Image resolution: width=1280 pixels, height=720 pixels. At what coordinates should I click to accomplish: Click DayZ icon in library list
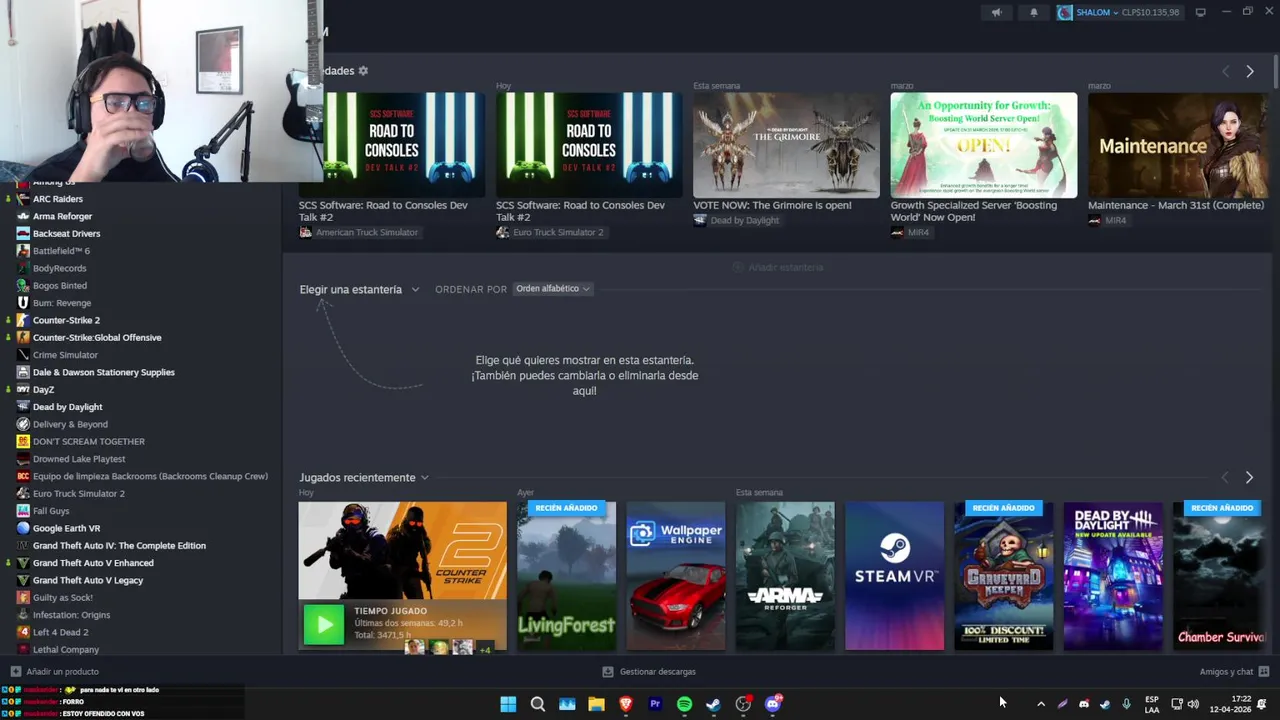[23, 390]
